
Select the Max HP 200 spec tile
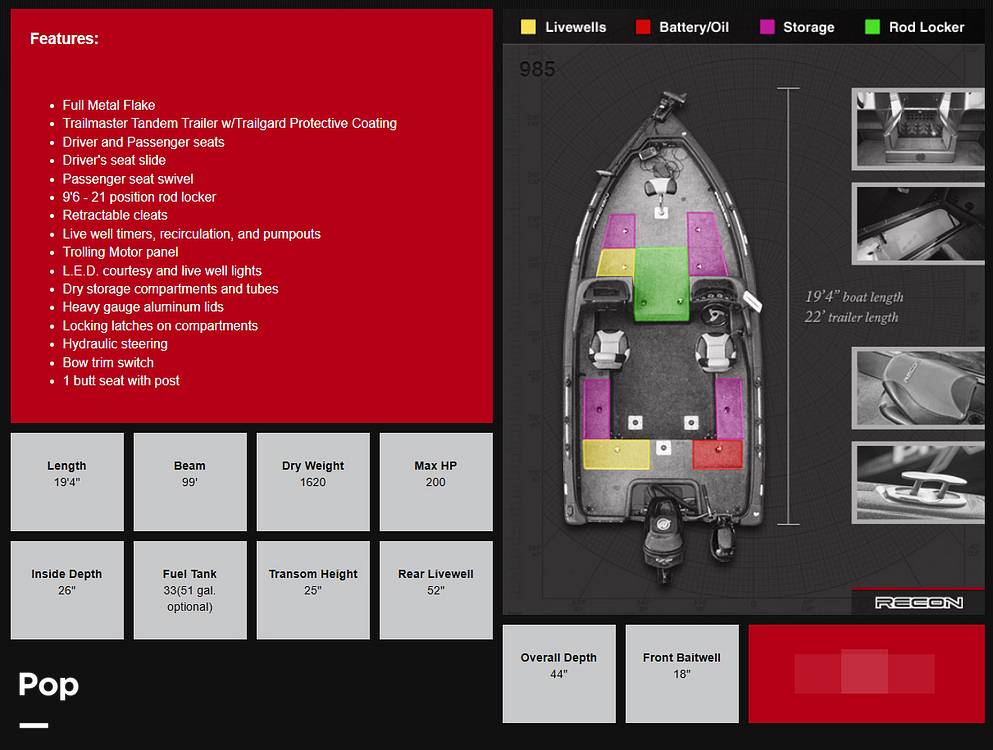tap(436, 482)
